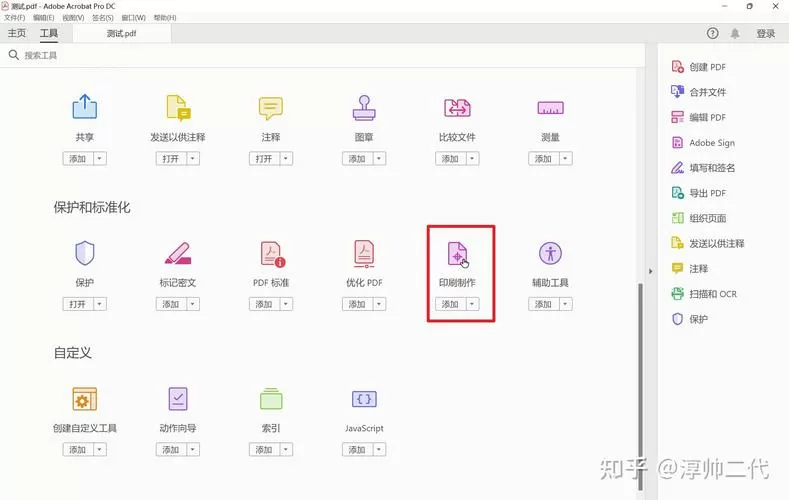789x500 pixels.
Task: Click 合并文件 in the right panel
Action: click(x=698, y=92)
